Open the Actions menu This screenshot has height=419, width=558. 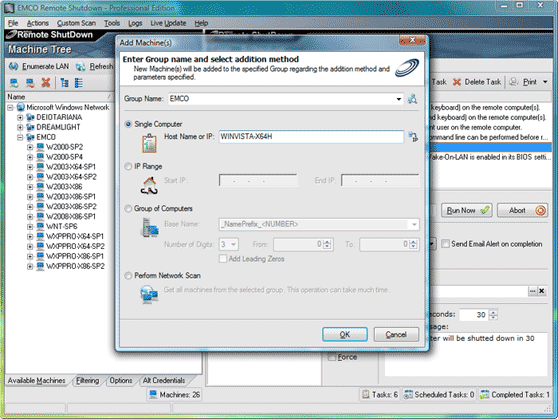coord(38,23)
